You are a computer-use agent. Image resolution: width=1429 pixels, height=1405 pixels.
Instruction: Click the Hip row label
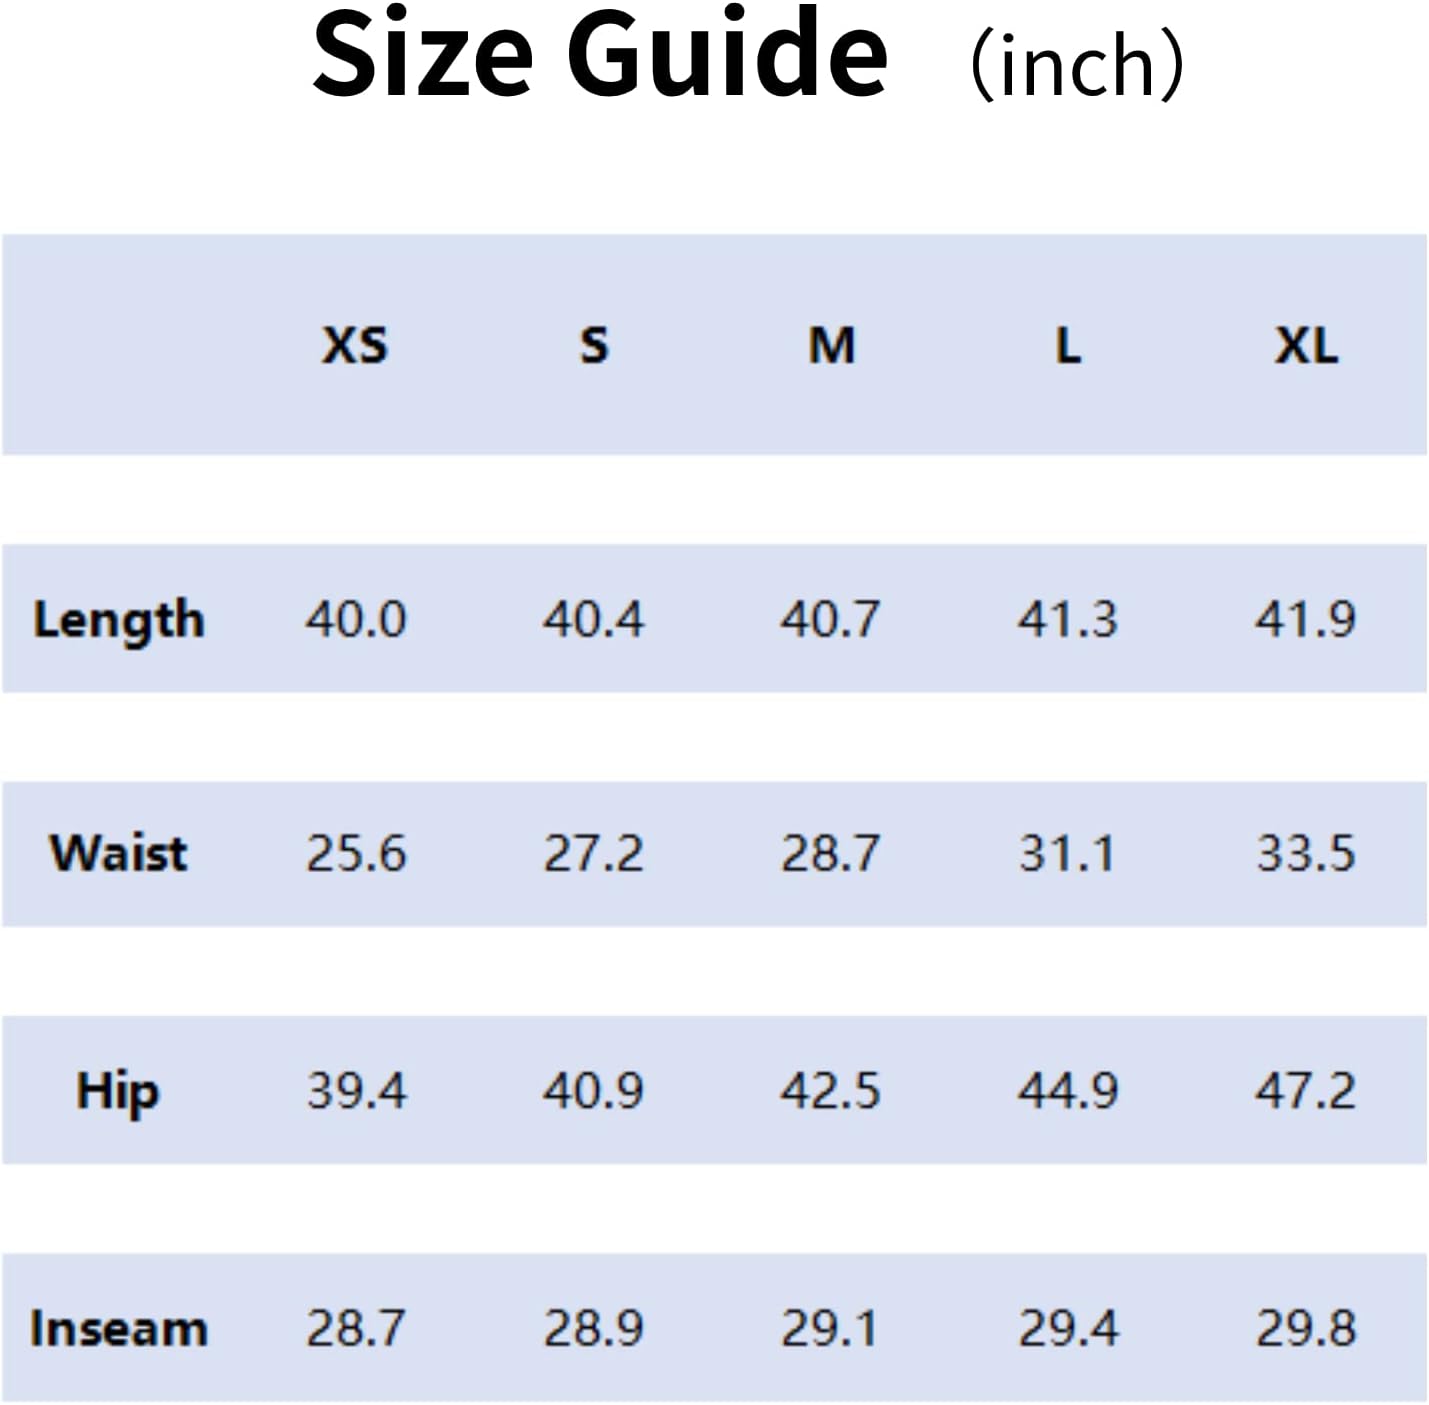tap(118, 1091)
